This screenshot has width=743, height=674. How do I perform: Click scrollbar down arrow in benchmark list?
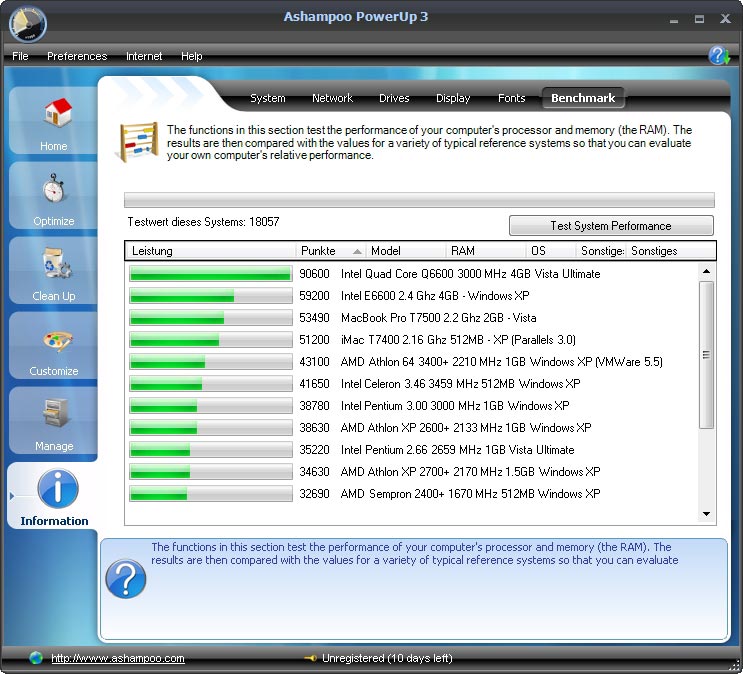tap(706, 514)
